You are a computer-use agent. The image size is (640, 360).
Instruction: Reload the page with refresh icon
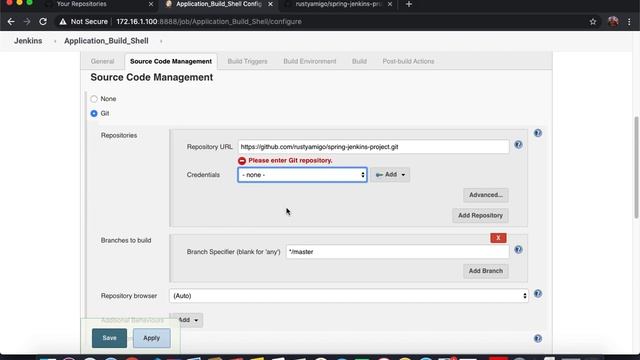[x=43, y=22]
